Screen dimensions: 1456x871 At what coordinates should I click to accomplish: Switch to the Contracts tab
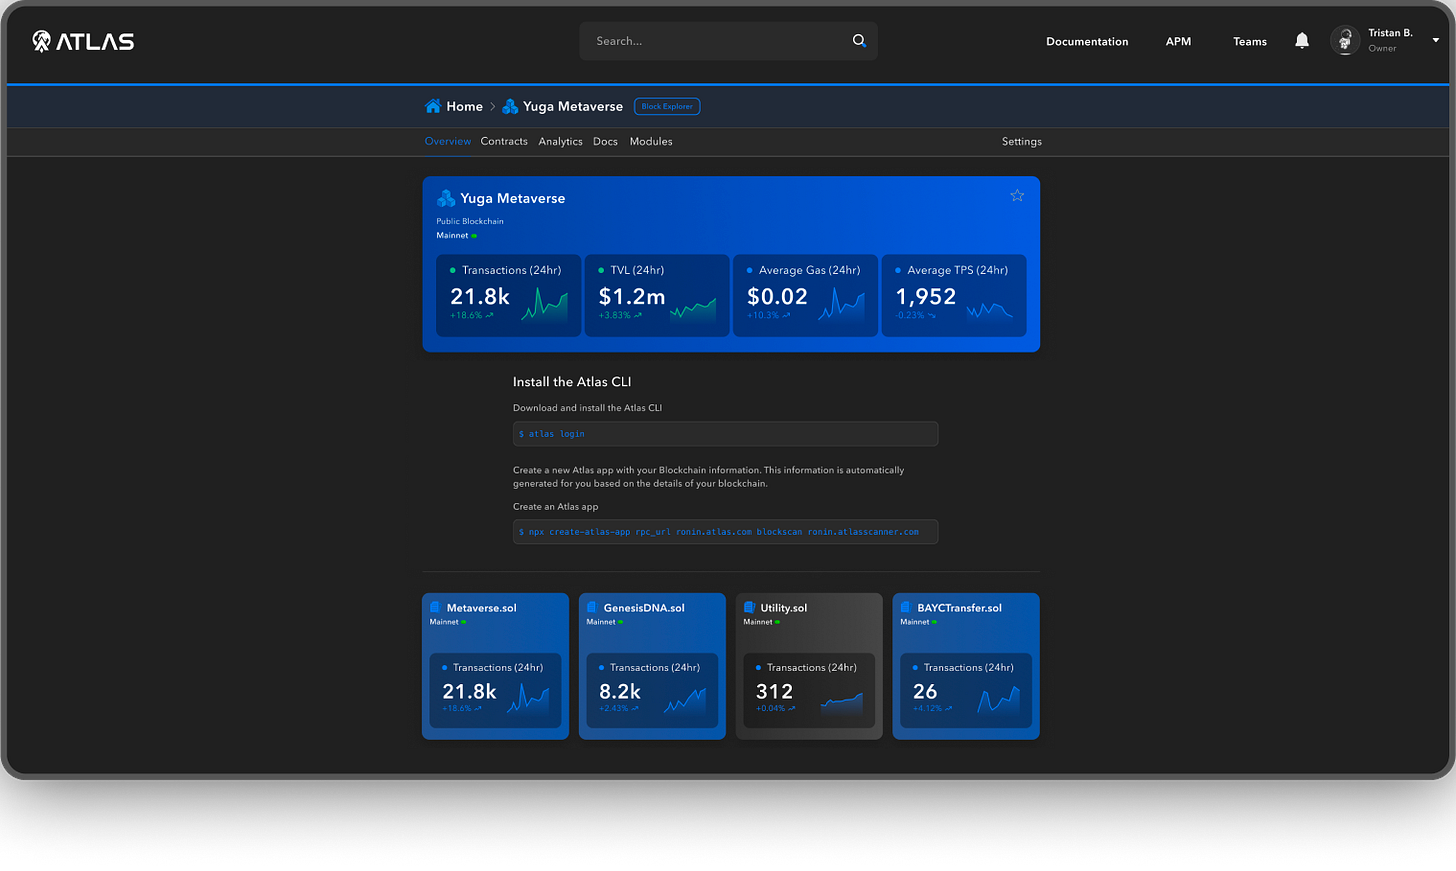pyautogui.click(x=504, y=141)
